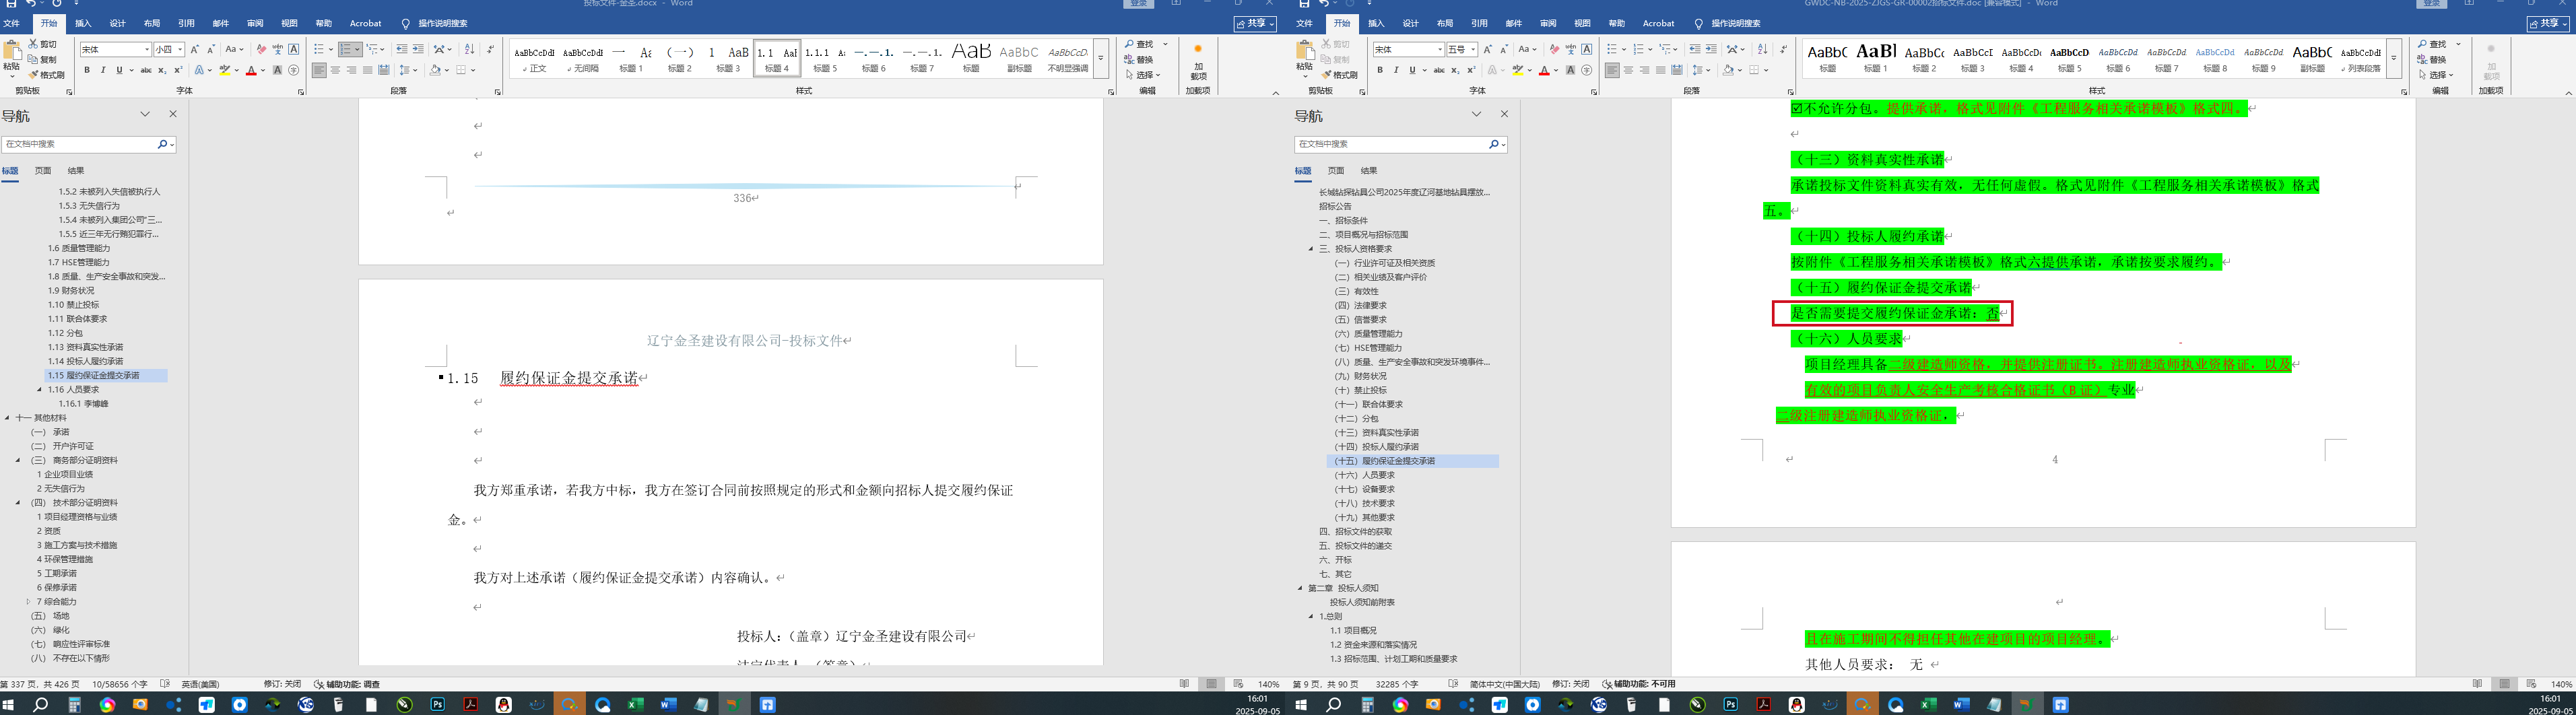Justify text in the left window
The image size is (2576, 715).
click(367, 70)
